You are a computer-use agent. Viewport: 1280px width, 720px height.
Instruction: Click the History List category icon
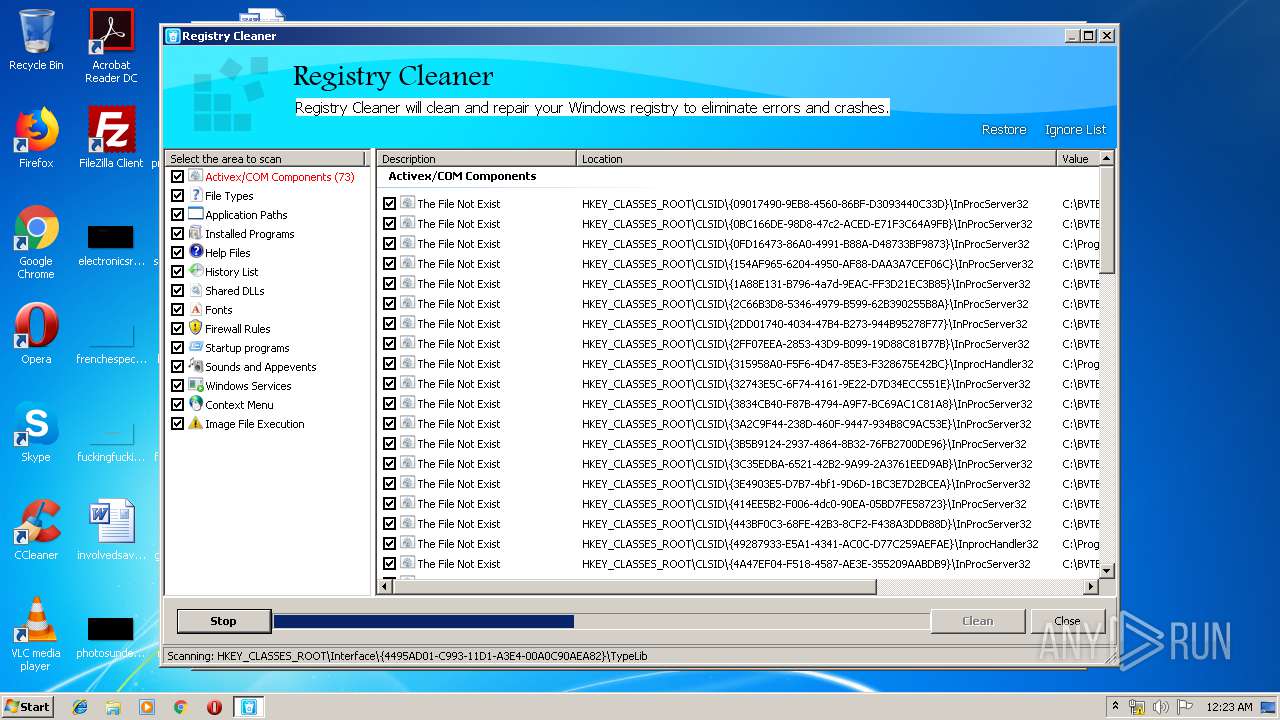[x=196, y=272]
